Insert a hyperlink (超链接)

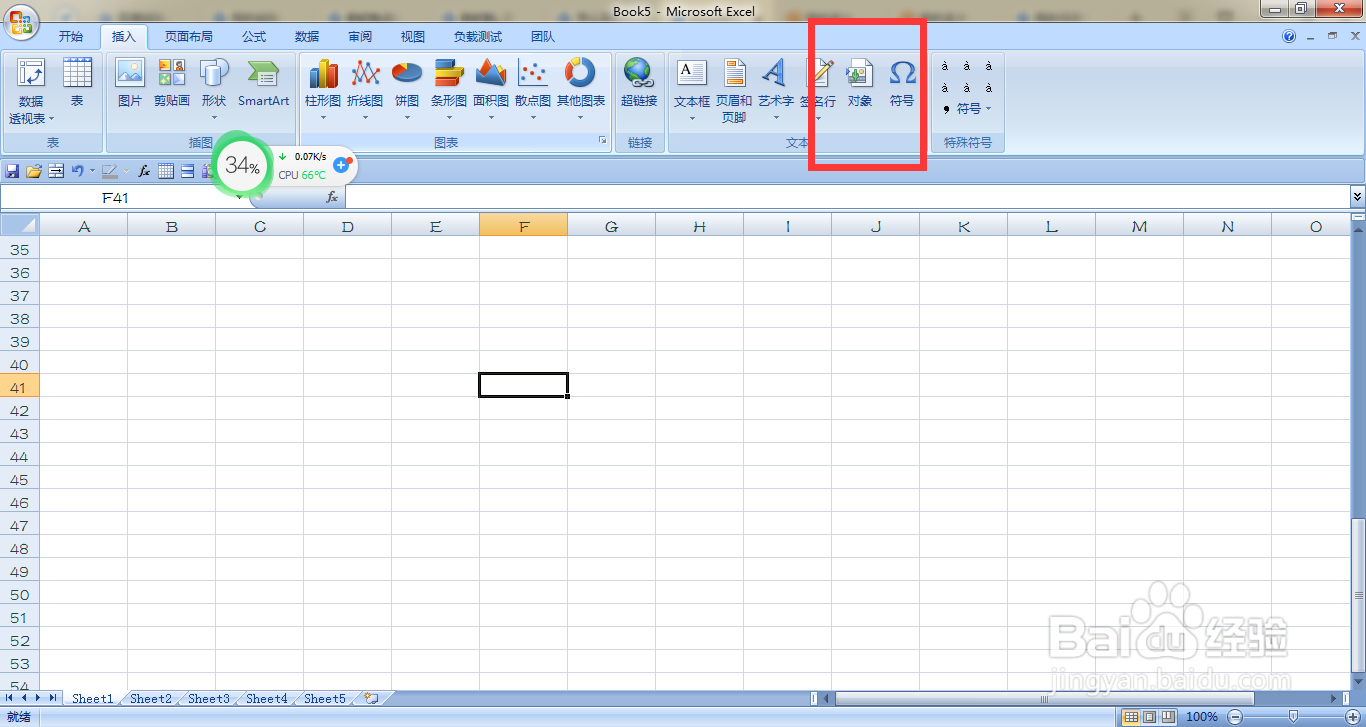click(639, 84)
